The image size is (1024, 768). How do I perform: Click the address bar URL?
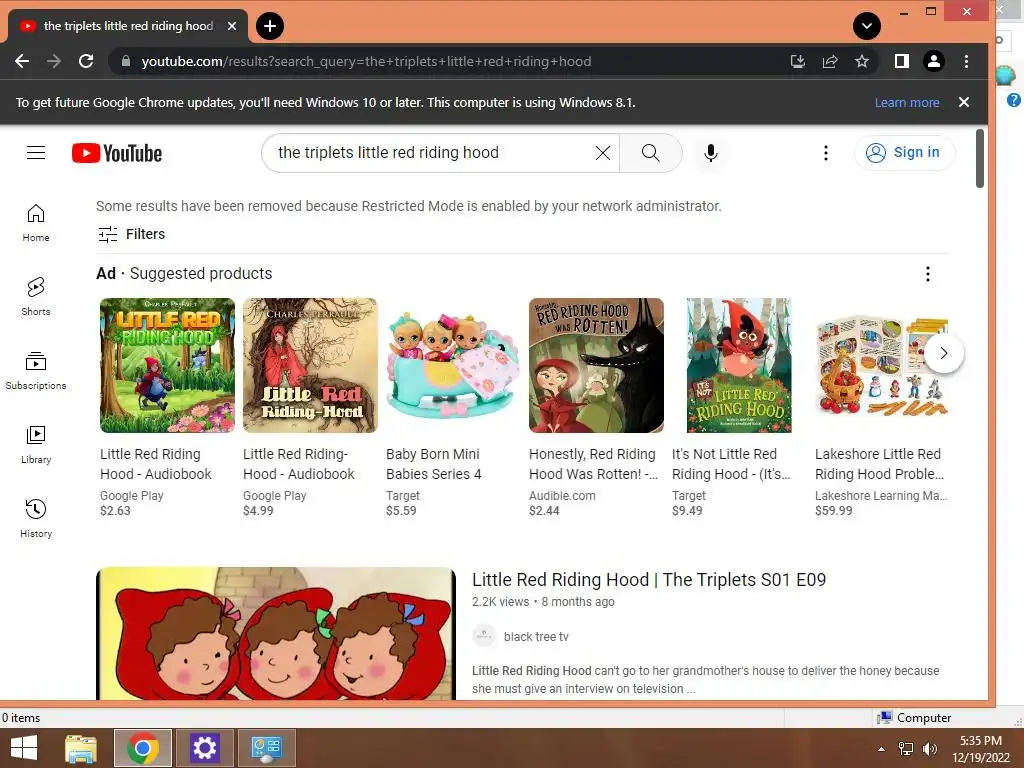pos(366,61)
